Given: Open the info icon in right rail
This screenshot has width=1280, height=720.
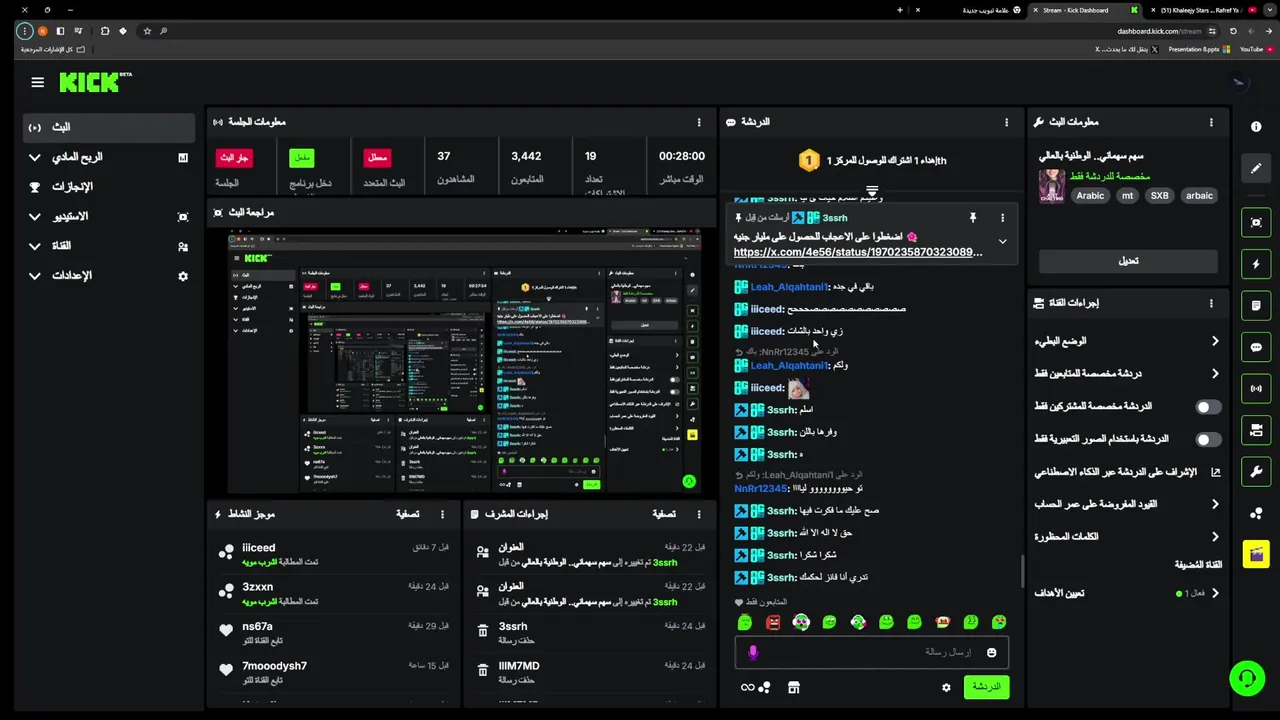Looking at the screenshot, I should 1256,127.
